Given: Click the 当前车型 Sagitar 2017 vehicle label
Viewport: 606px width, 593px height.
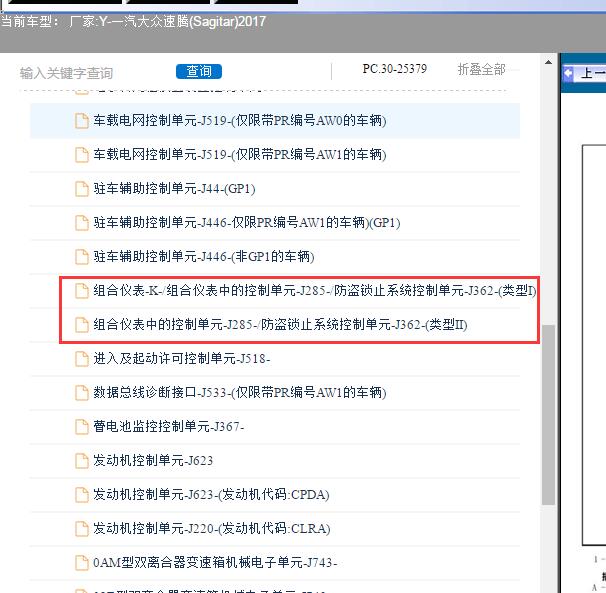Looking at the screenshot, I should tap(133, 21).
